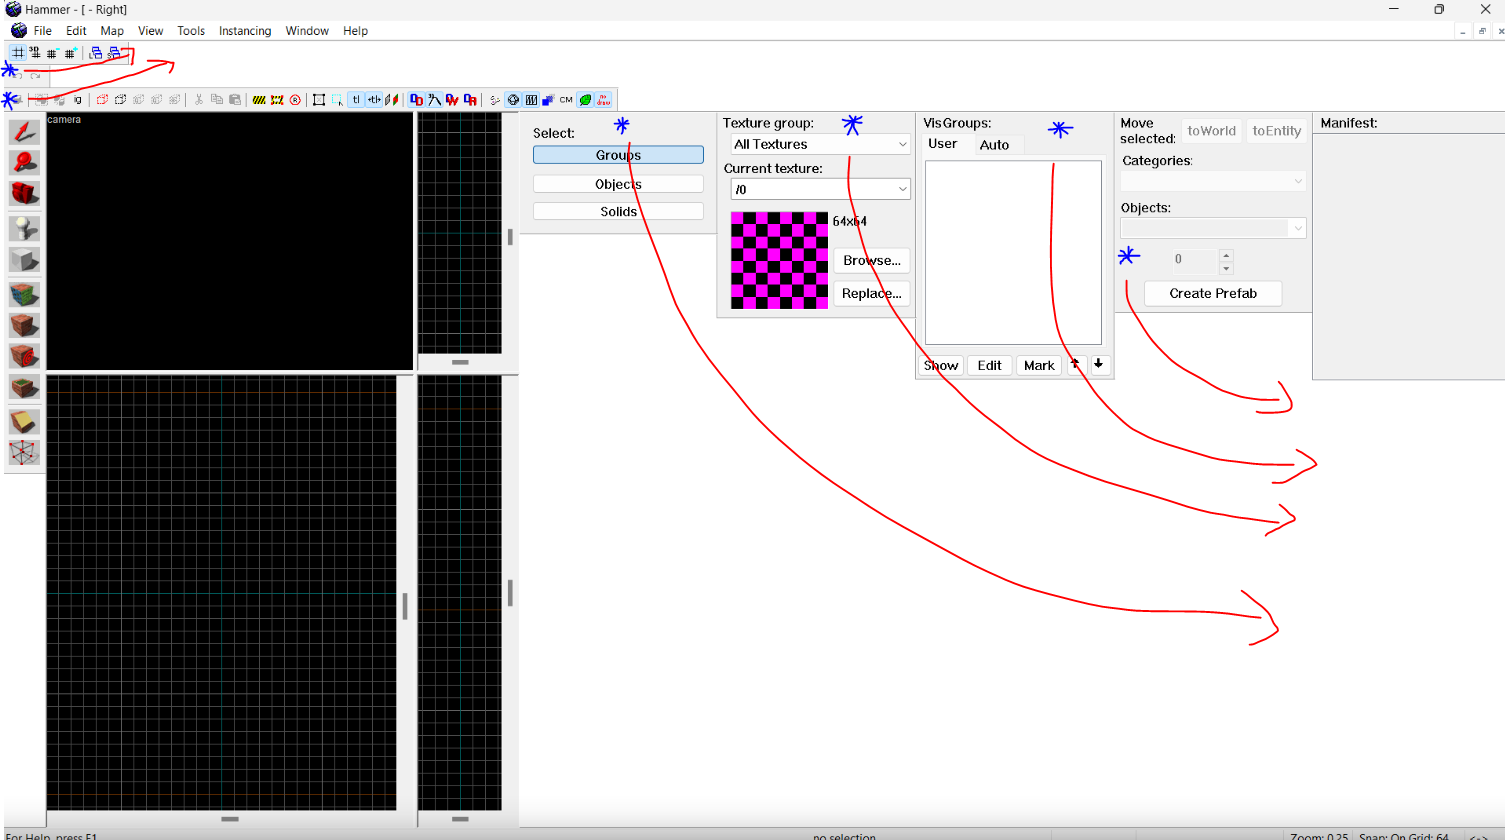
Task: Click the prefab number input field
Action: pos(1195,260)
